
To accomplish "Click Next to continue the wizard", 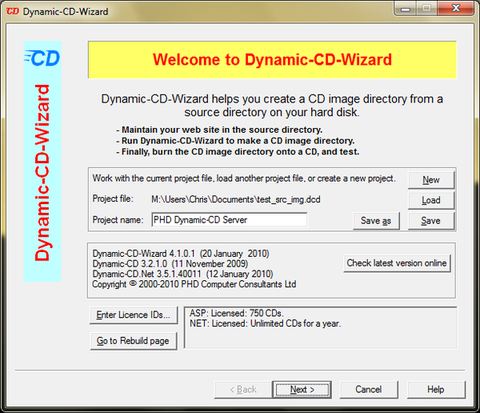I will pos(302,389).
